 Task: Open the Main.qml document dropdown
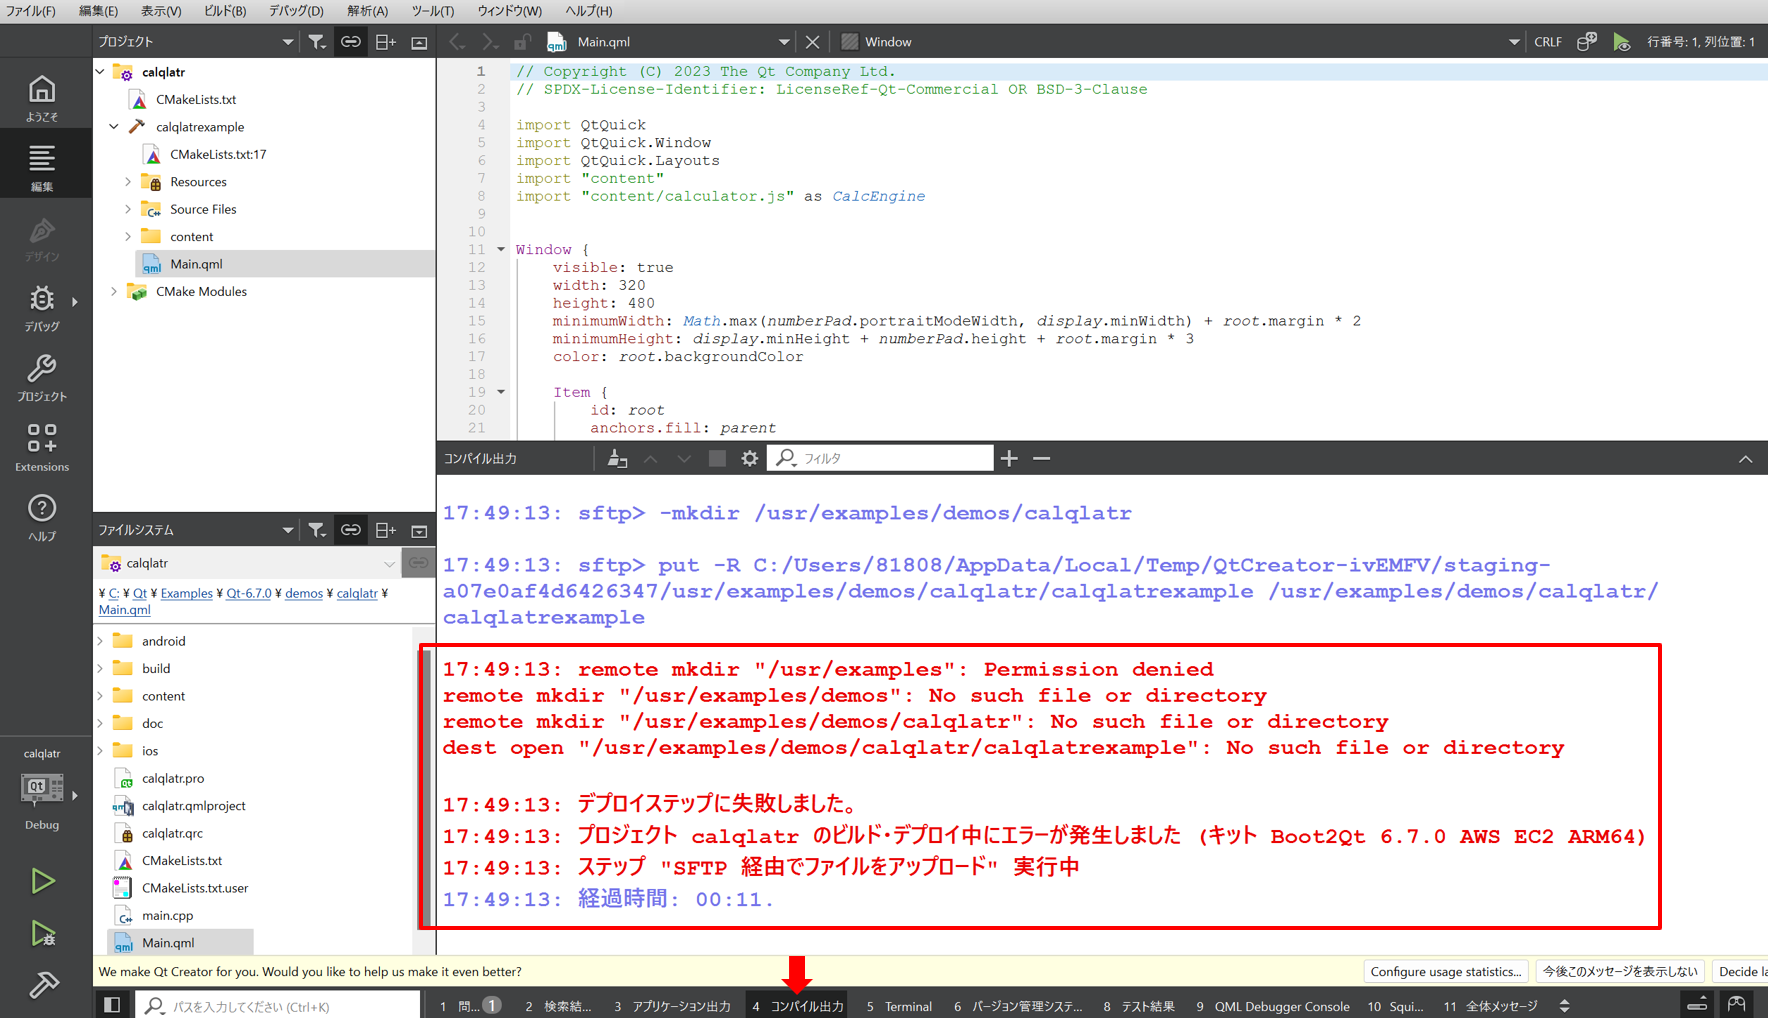(x=783, y=42)
